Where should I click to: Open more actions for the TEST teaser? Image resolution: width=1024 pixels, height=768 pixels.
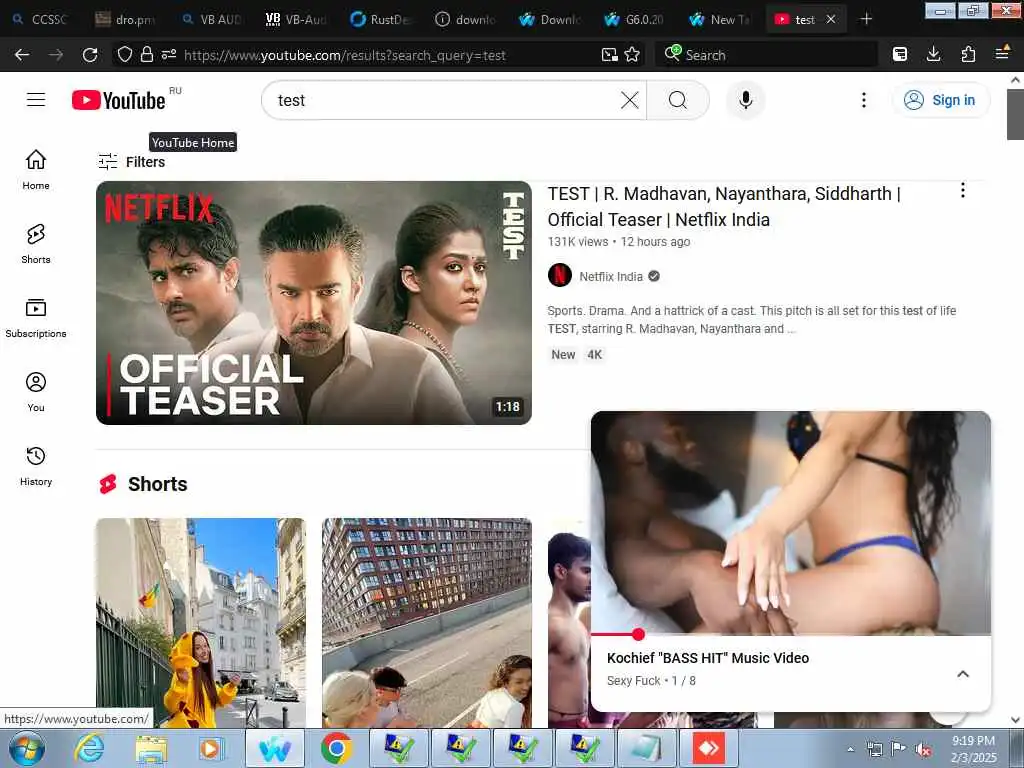tap(963, 191)
